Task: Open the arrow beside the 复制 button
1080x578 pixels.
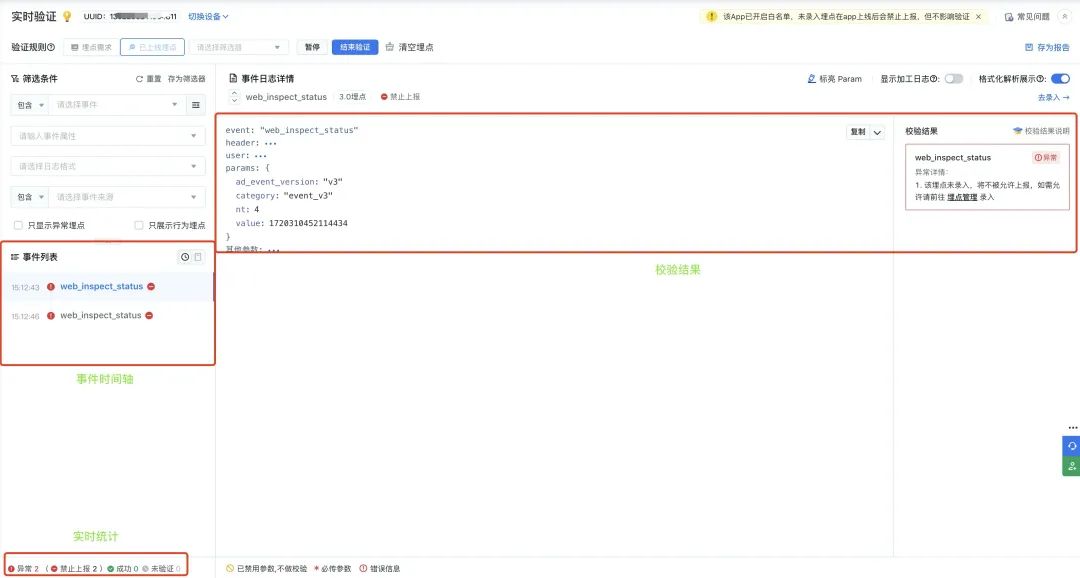Action: tap(877, 132)
